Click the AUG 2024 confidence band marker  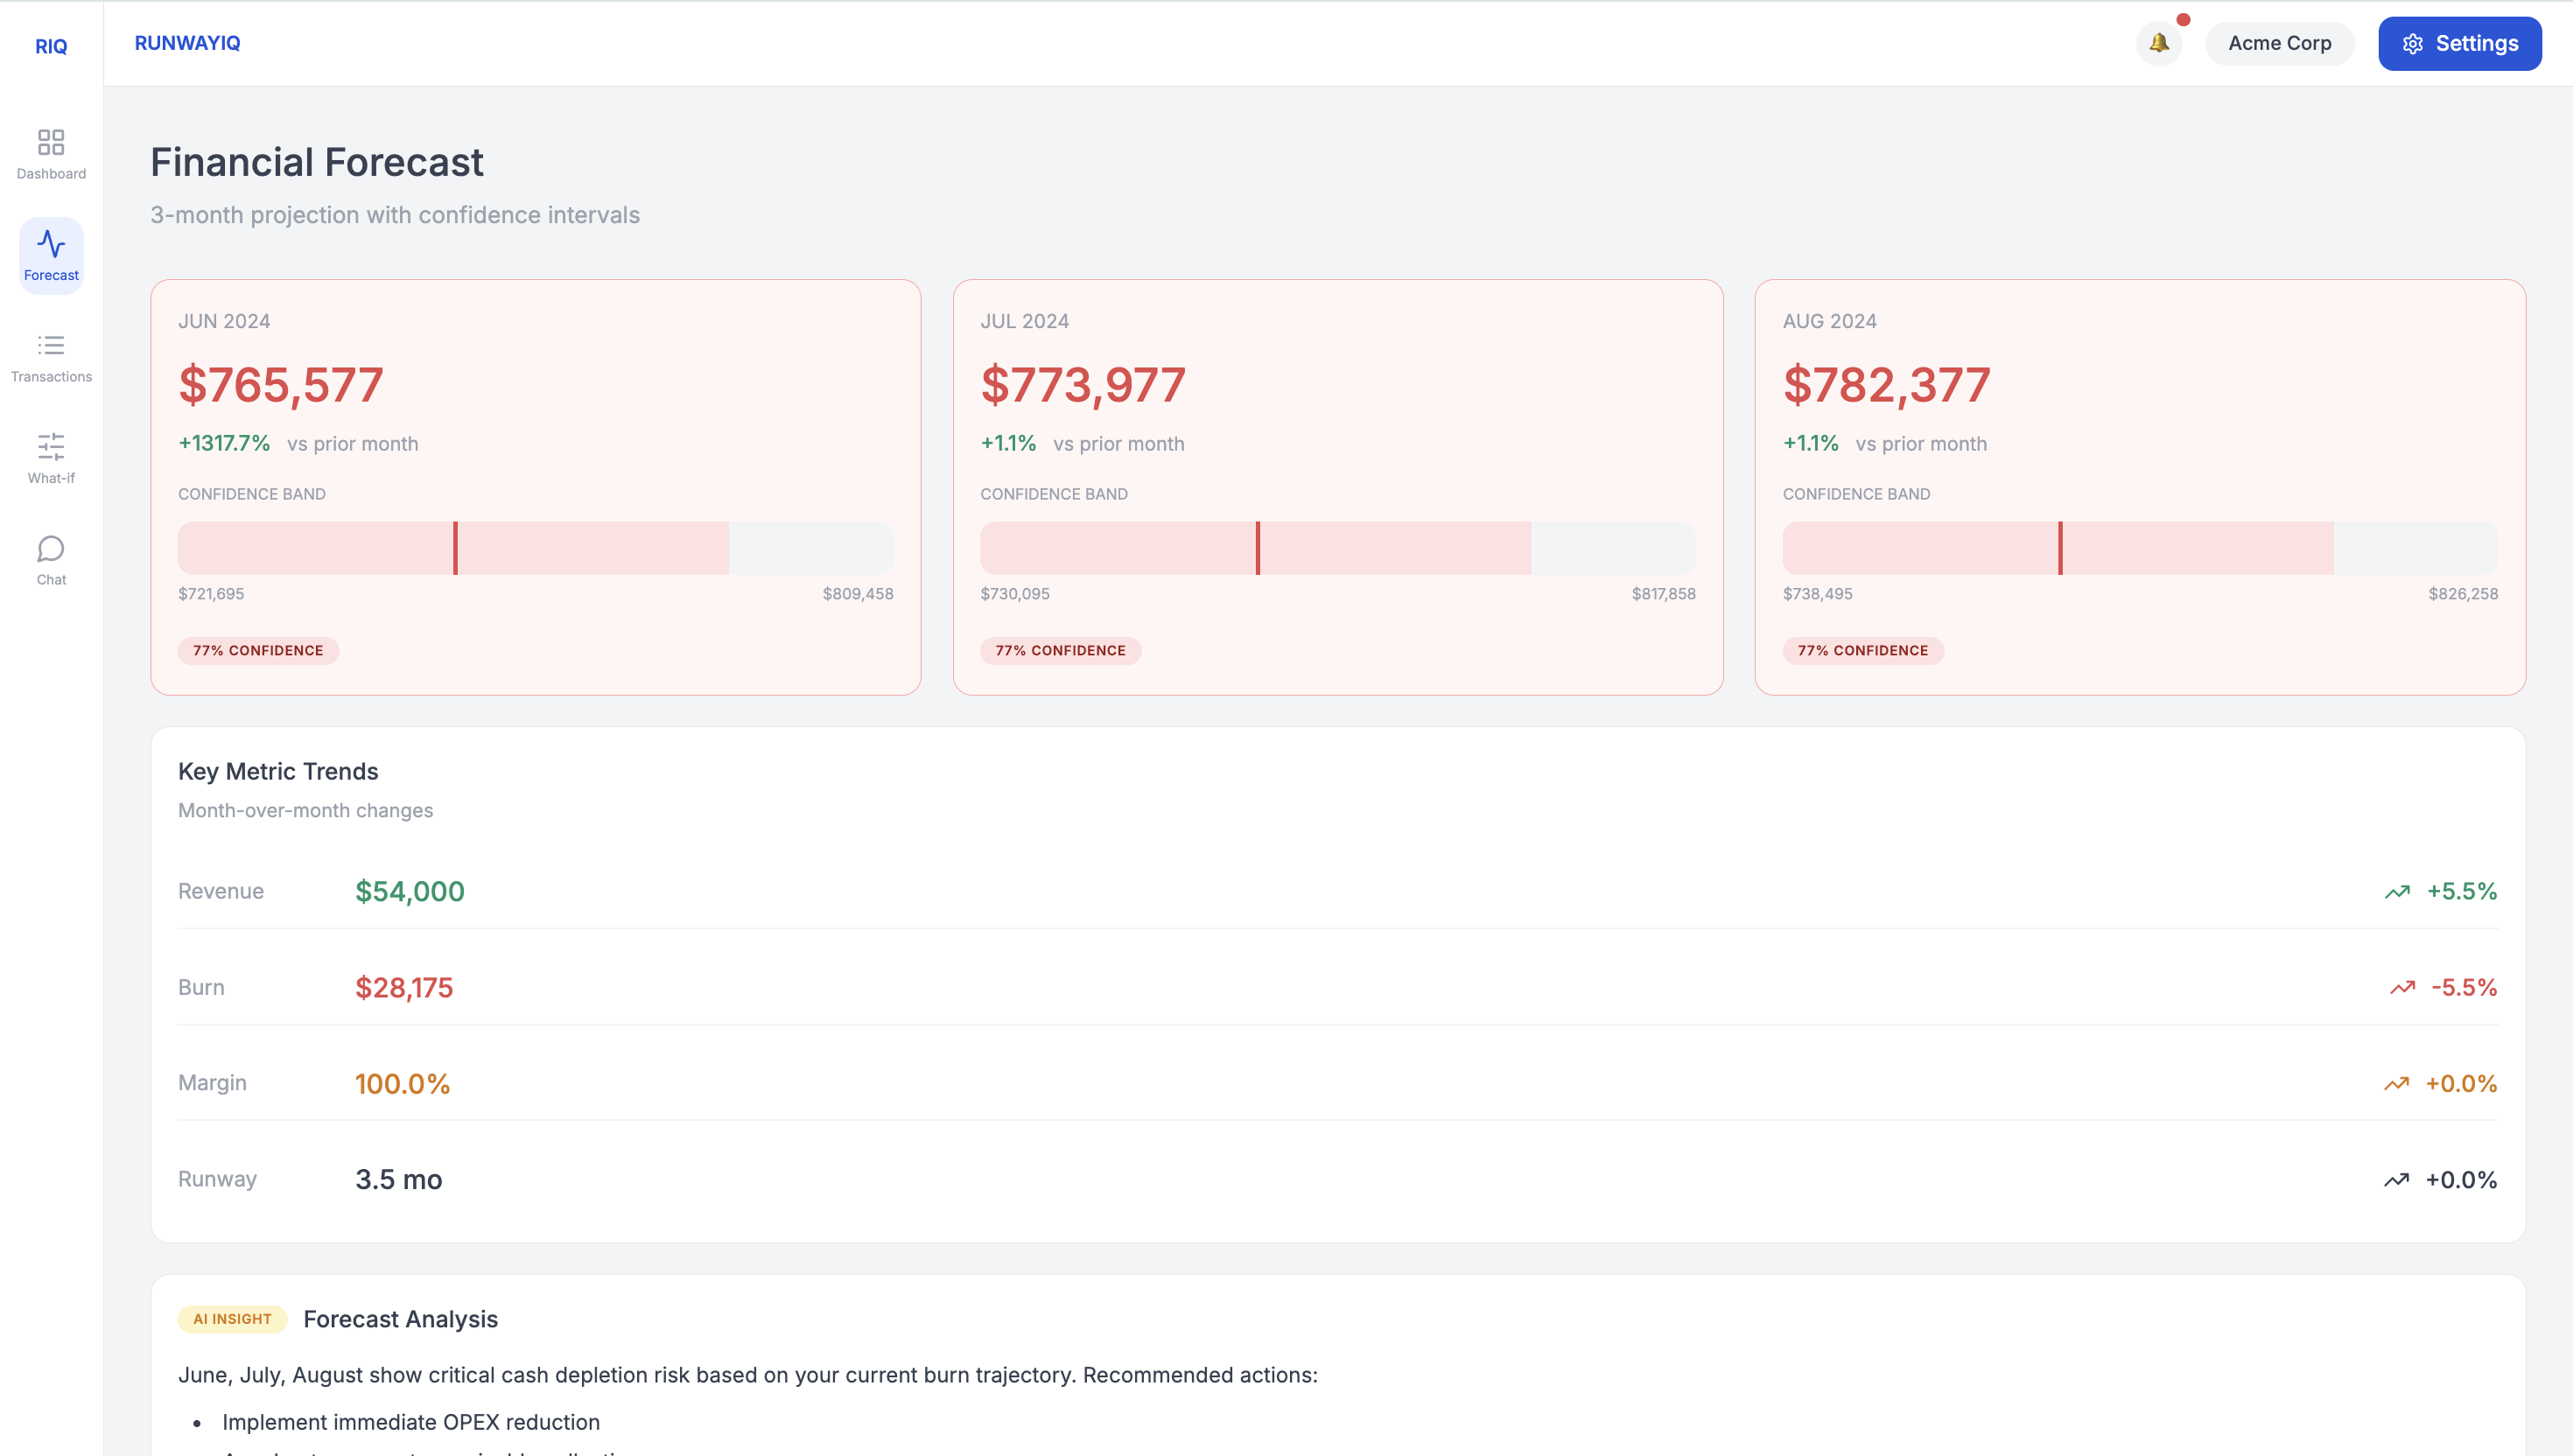coord(2060,548)
